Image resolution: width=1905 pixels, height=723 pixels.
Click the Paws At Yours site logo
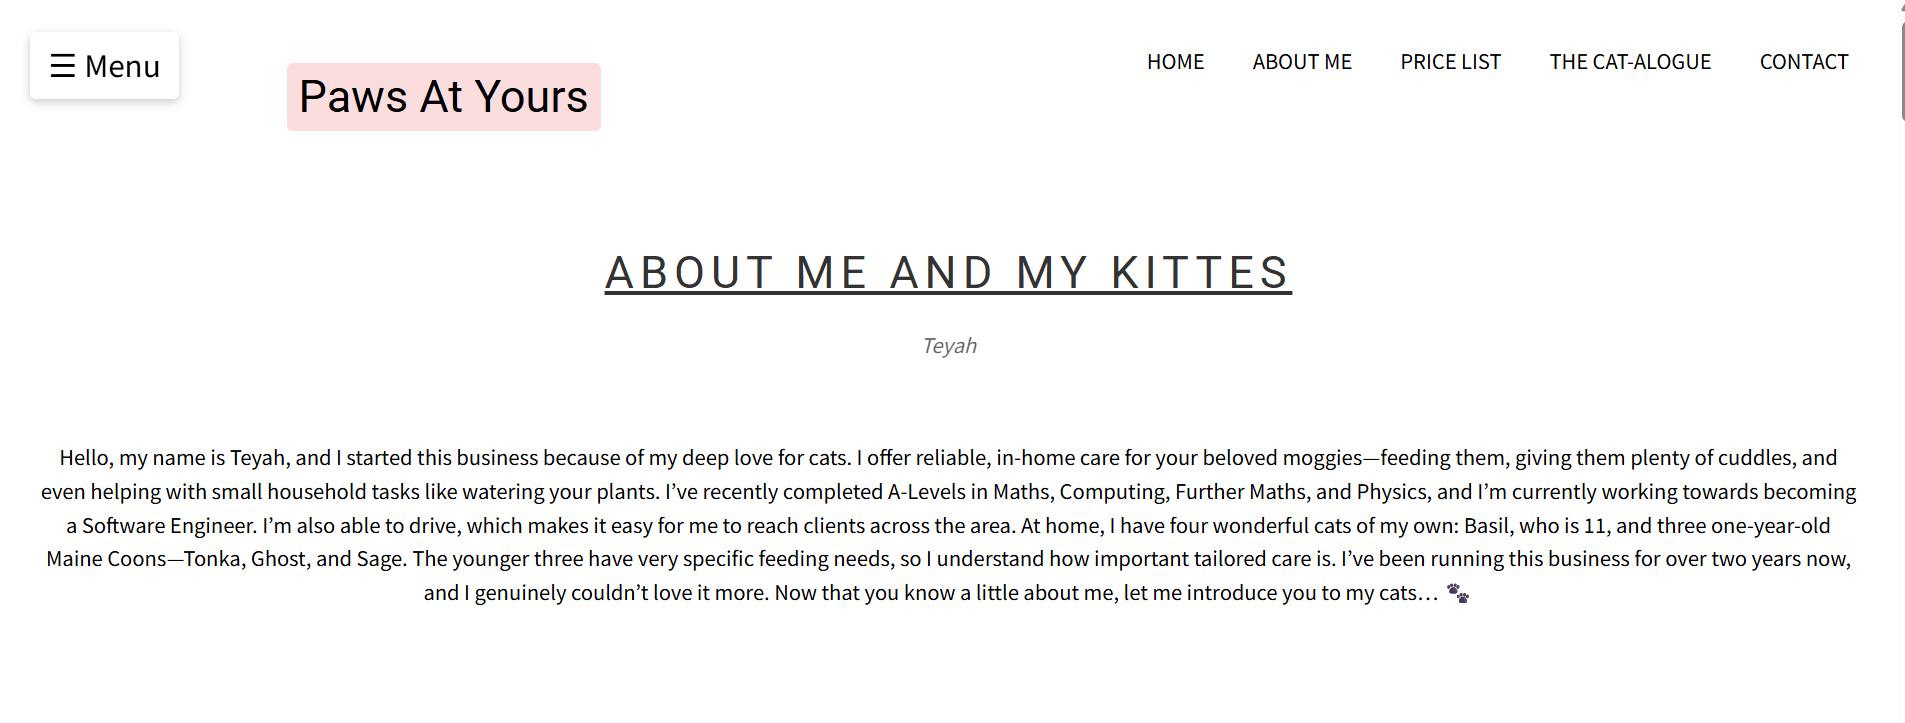443,97
